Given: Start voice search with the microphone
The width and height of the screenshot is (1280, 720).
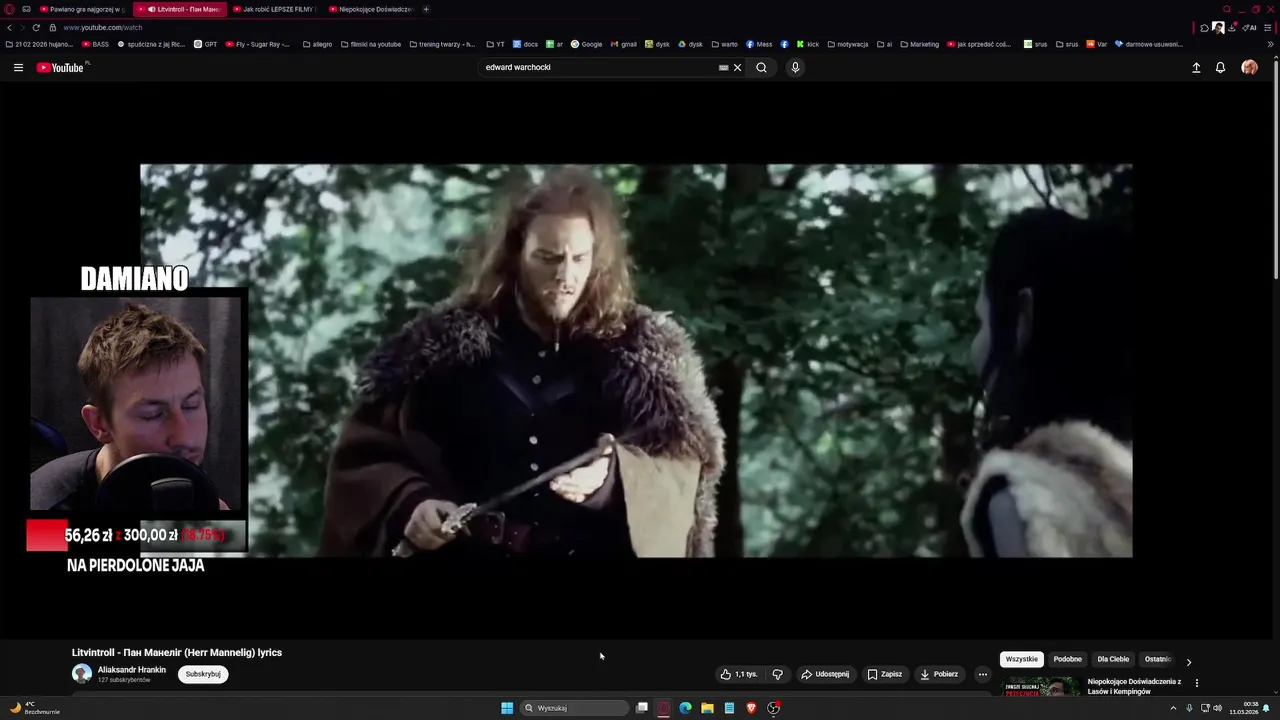Looking at the screenshot, I should (795, 68).
